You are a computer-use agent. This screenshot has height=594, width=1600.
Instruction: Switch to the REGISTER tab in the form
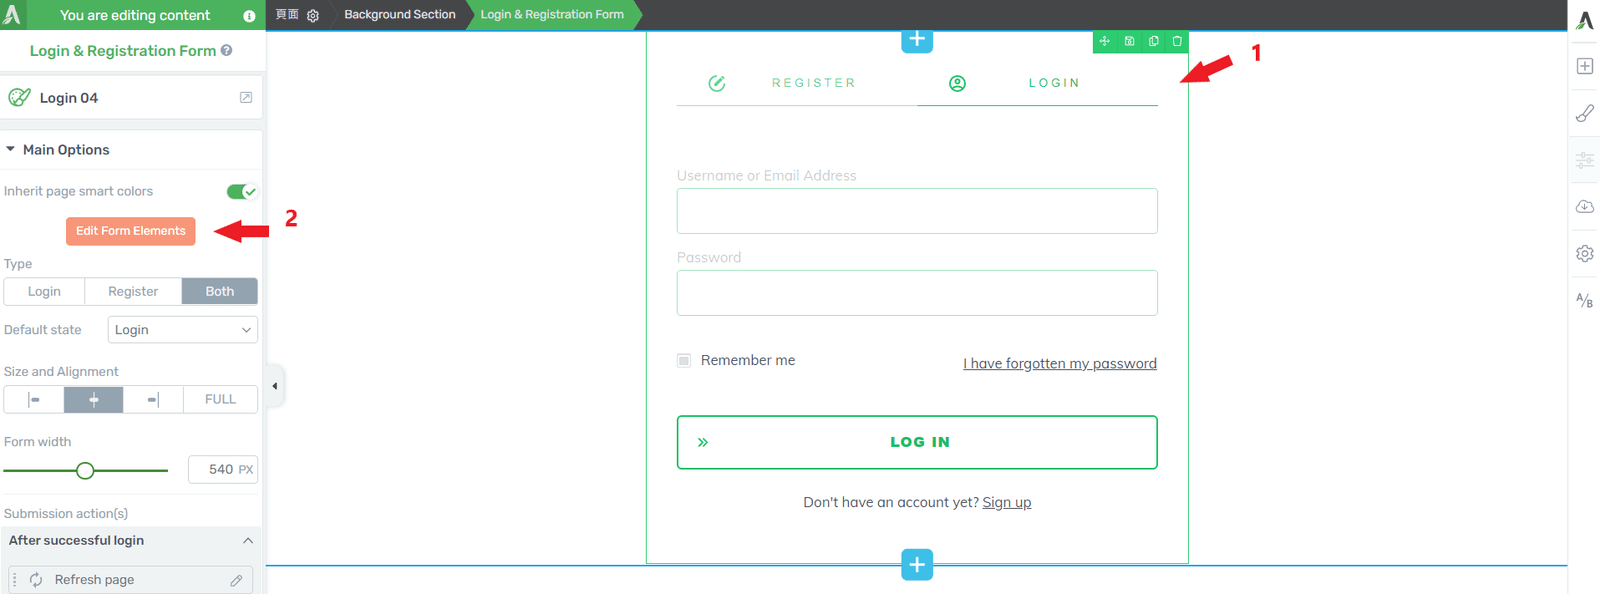[x=797, y=83]
